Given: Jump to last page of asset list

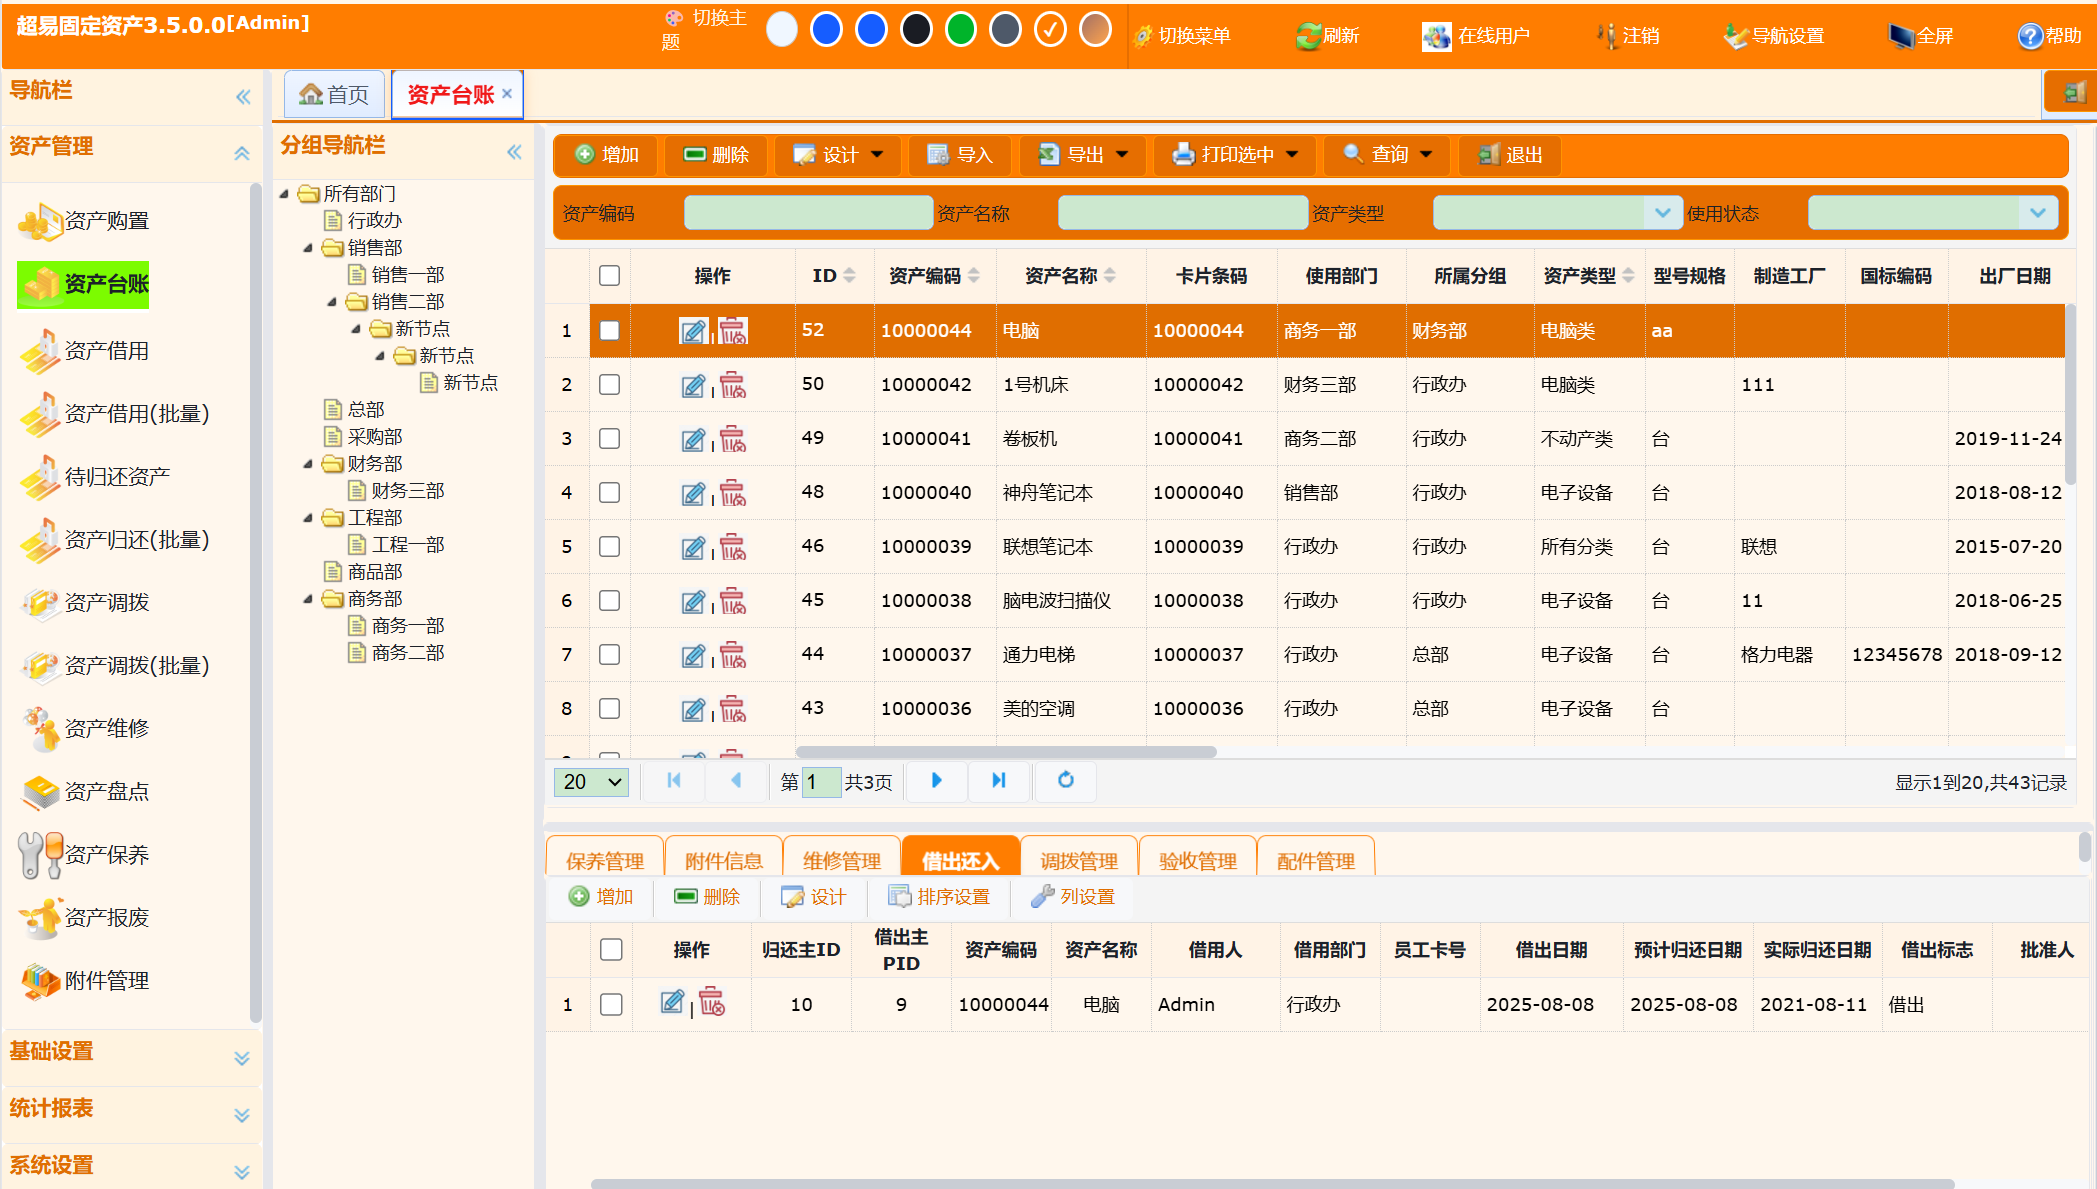Looking at the screenshot, I should tap(998, 781).
